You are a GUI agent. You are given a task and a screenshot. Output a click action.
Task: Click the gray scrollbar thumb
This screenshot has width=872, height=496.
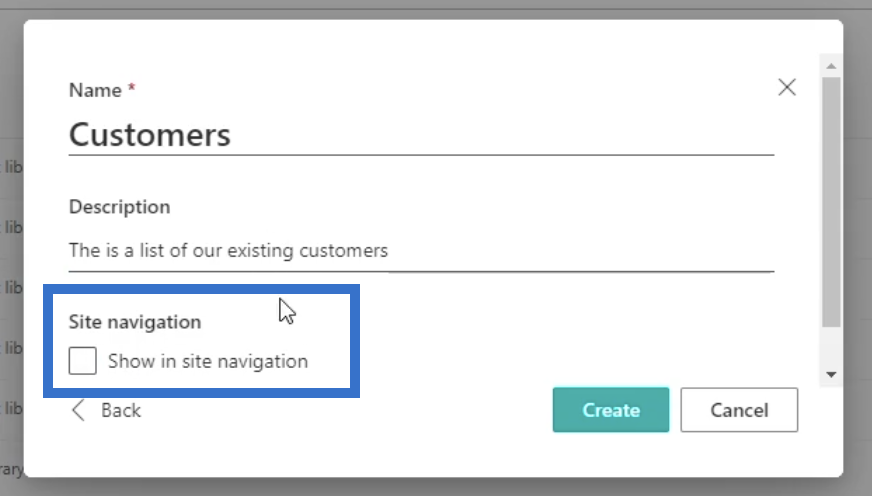point(831,202)
